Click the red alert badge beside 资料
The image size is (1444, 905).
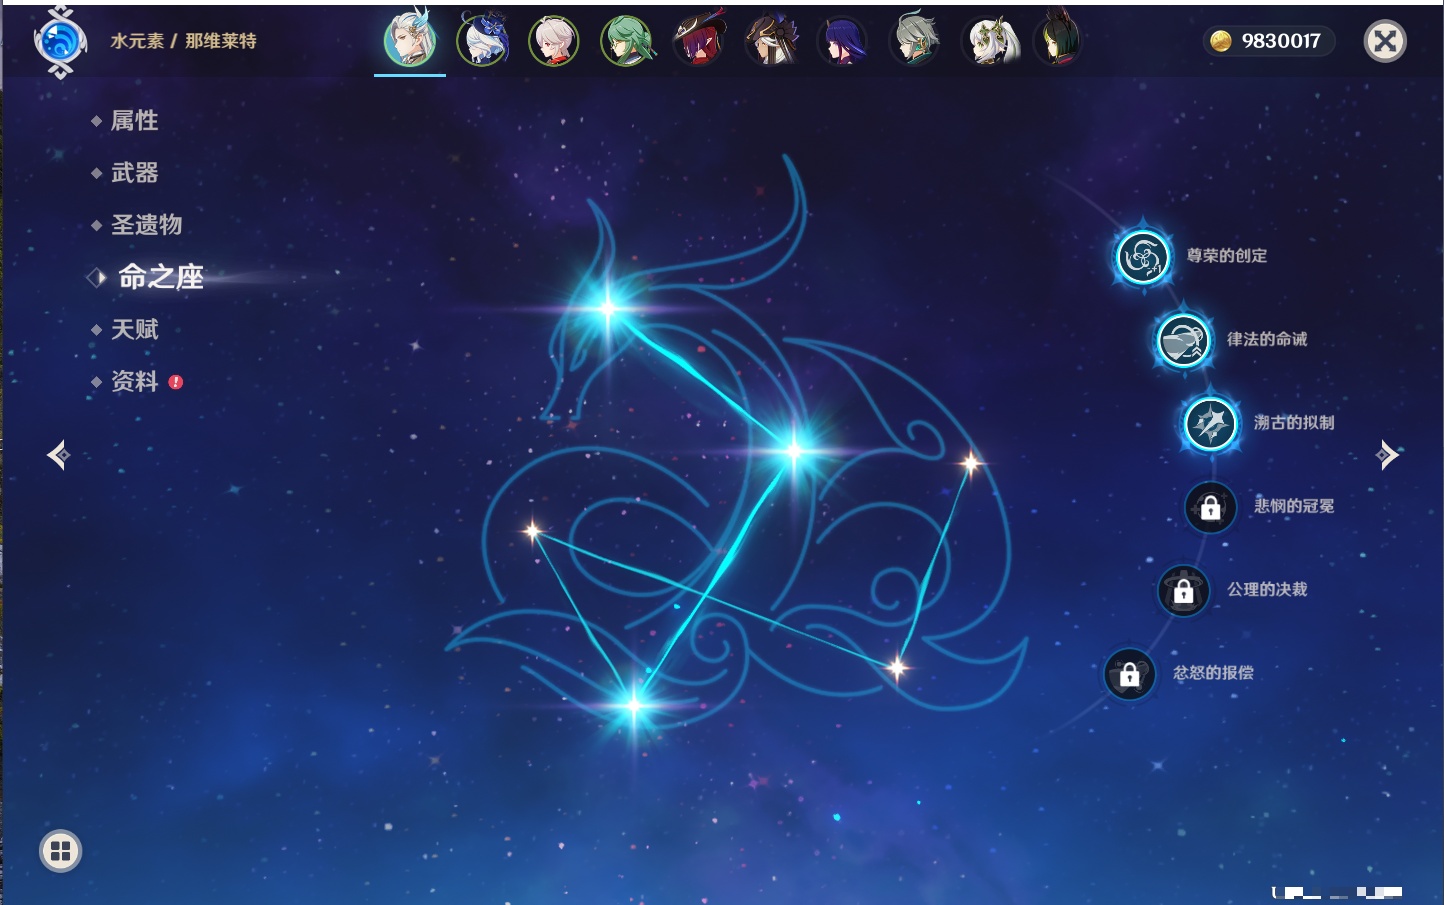tap(176, 382)
